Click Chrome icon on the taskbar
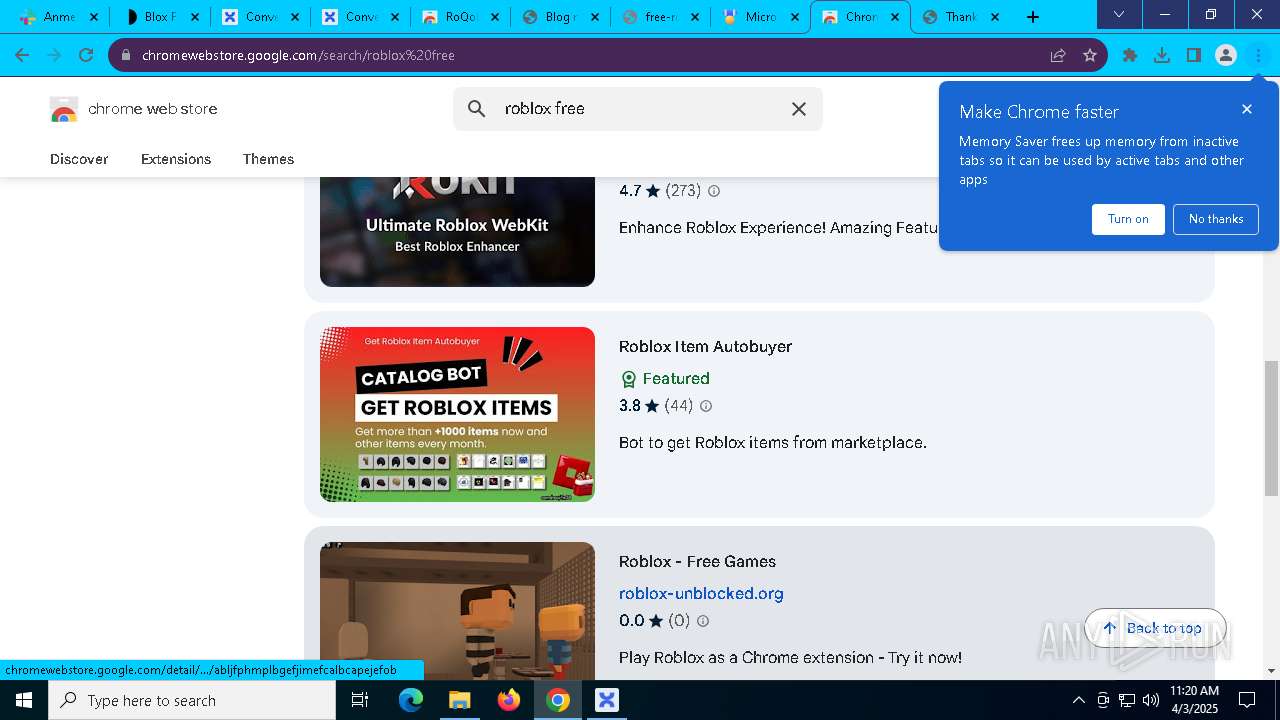The width and height of the screenshot is (1280, 720). click(558, 700)
